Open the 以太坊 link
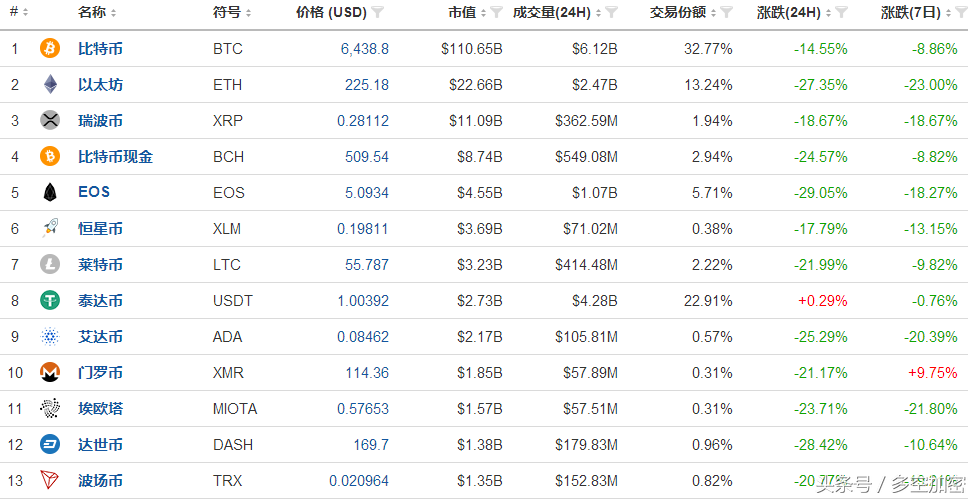This screenshot has width=978, height=501. 100,85
